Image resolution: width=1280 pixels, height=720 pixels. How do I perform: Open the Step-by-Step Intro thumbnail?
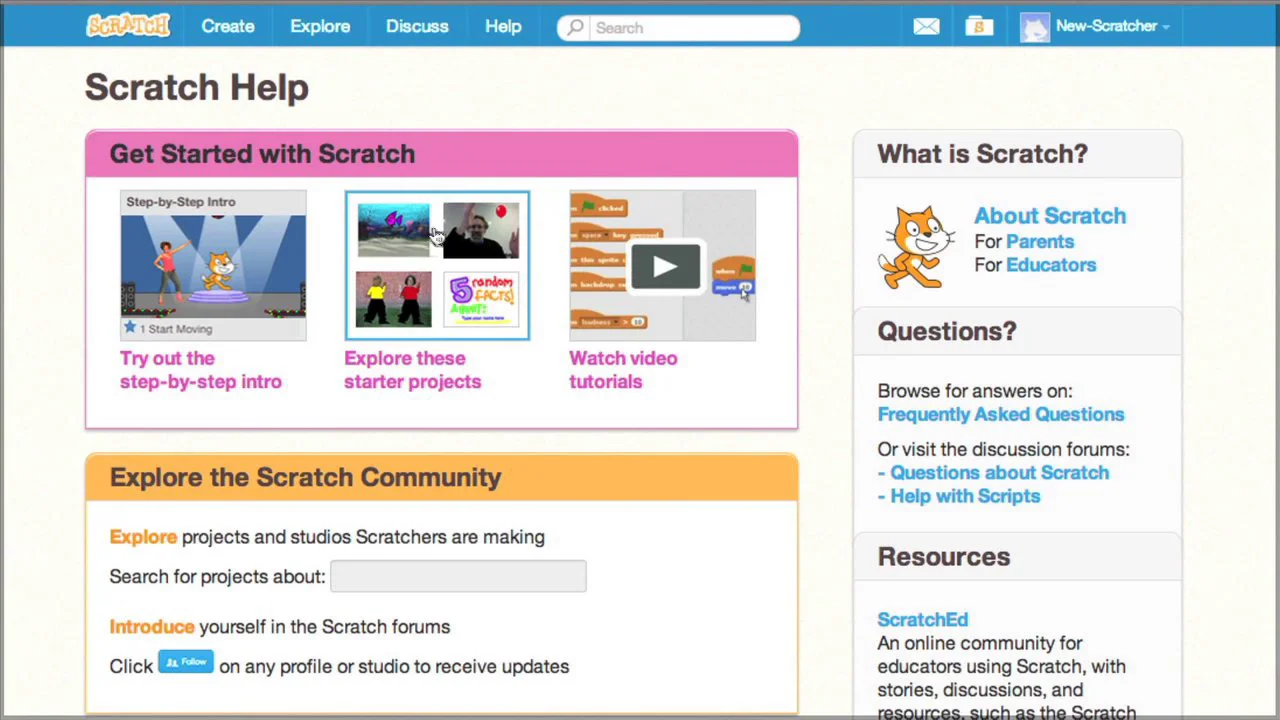click(213, 266)
